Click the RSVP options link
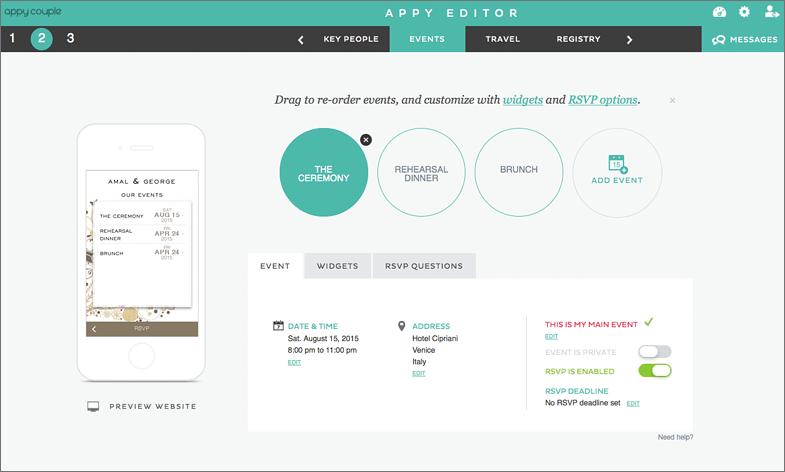 602,100
